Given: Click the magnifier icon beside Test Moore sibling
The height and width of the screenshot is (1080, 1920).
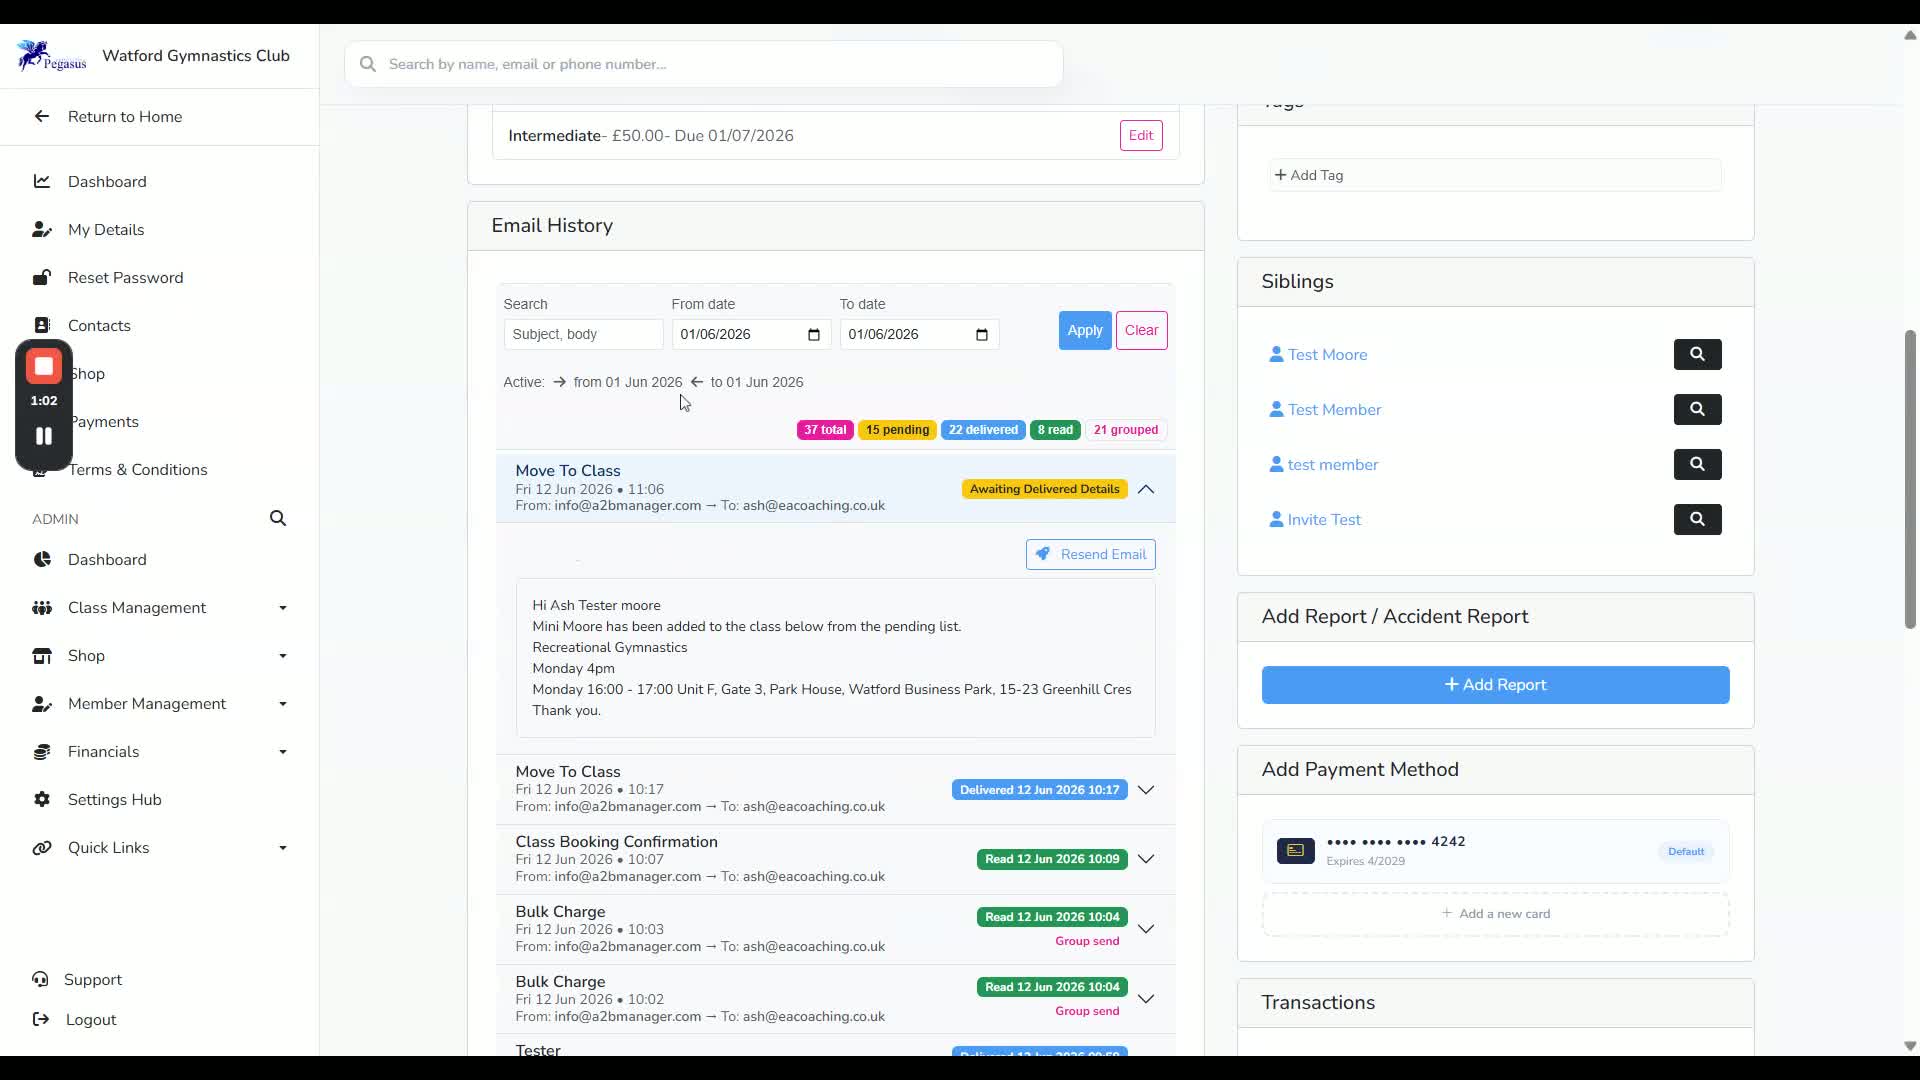Looking at the screenshot, I should click(1697, 354).
